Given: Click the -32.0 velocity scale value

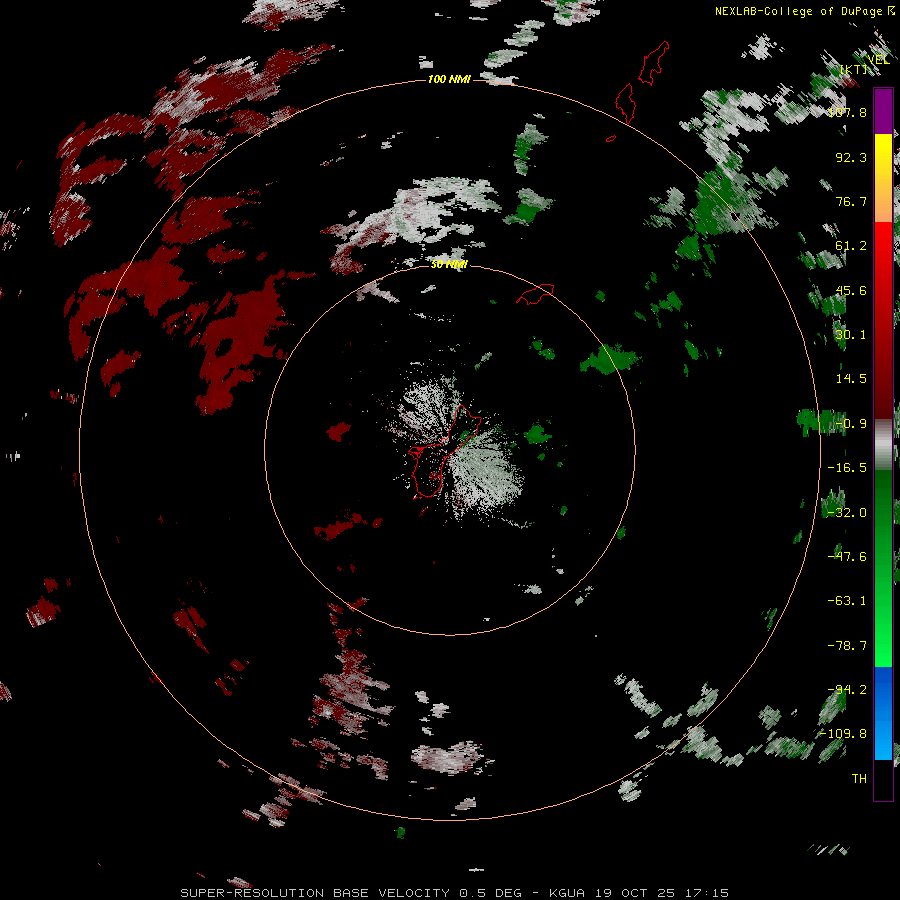Looking at the screenshot, I should click(847, 513).
